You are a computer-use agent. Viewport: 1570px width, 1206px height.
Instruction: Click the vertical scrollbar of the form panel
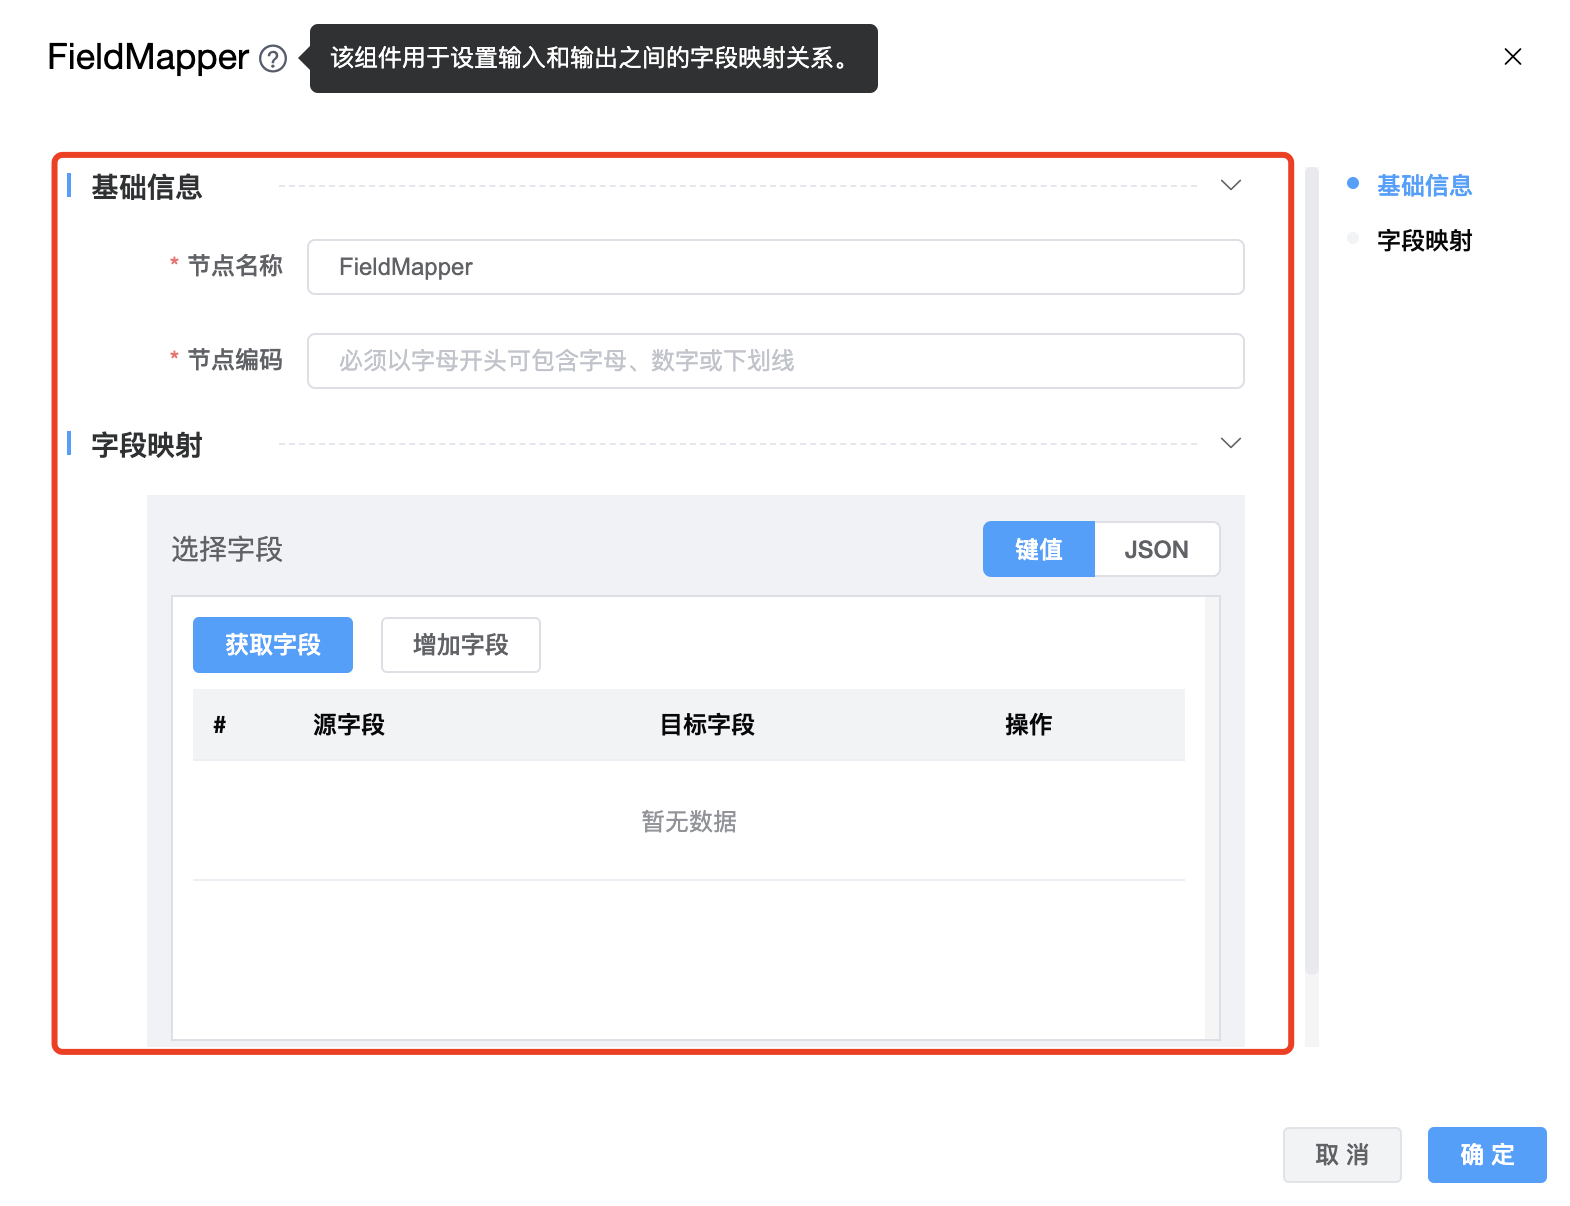click(1312, 570)
